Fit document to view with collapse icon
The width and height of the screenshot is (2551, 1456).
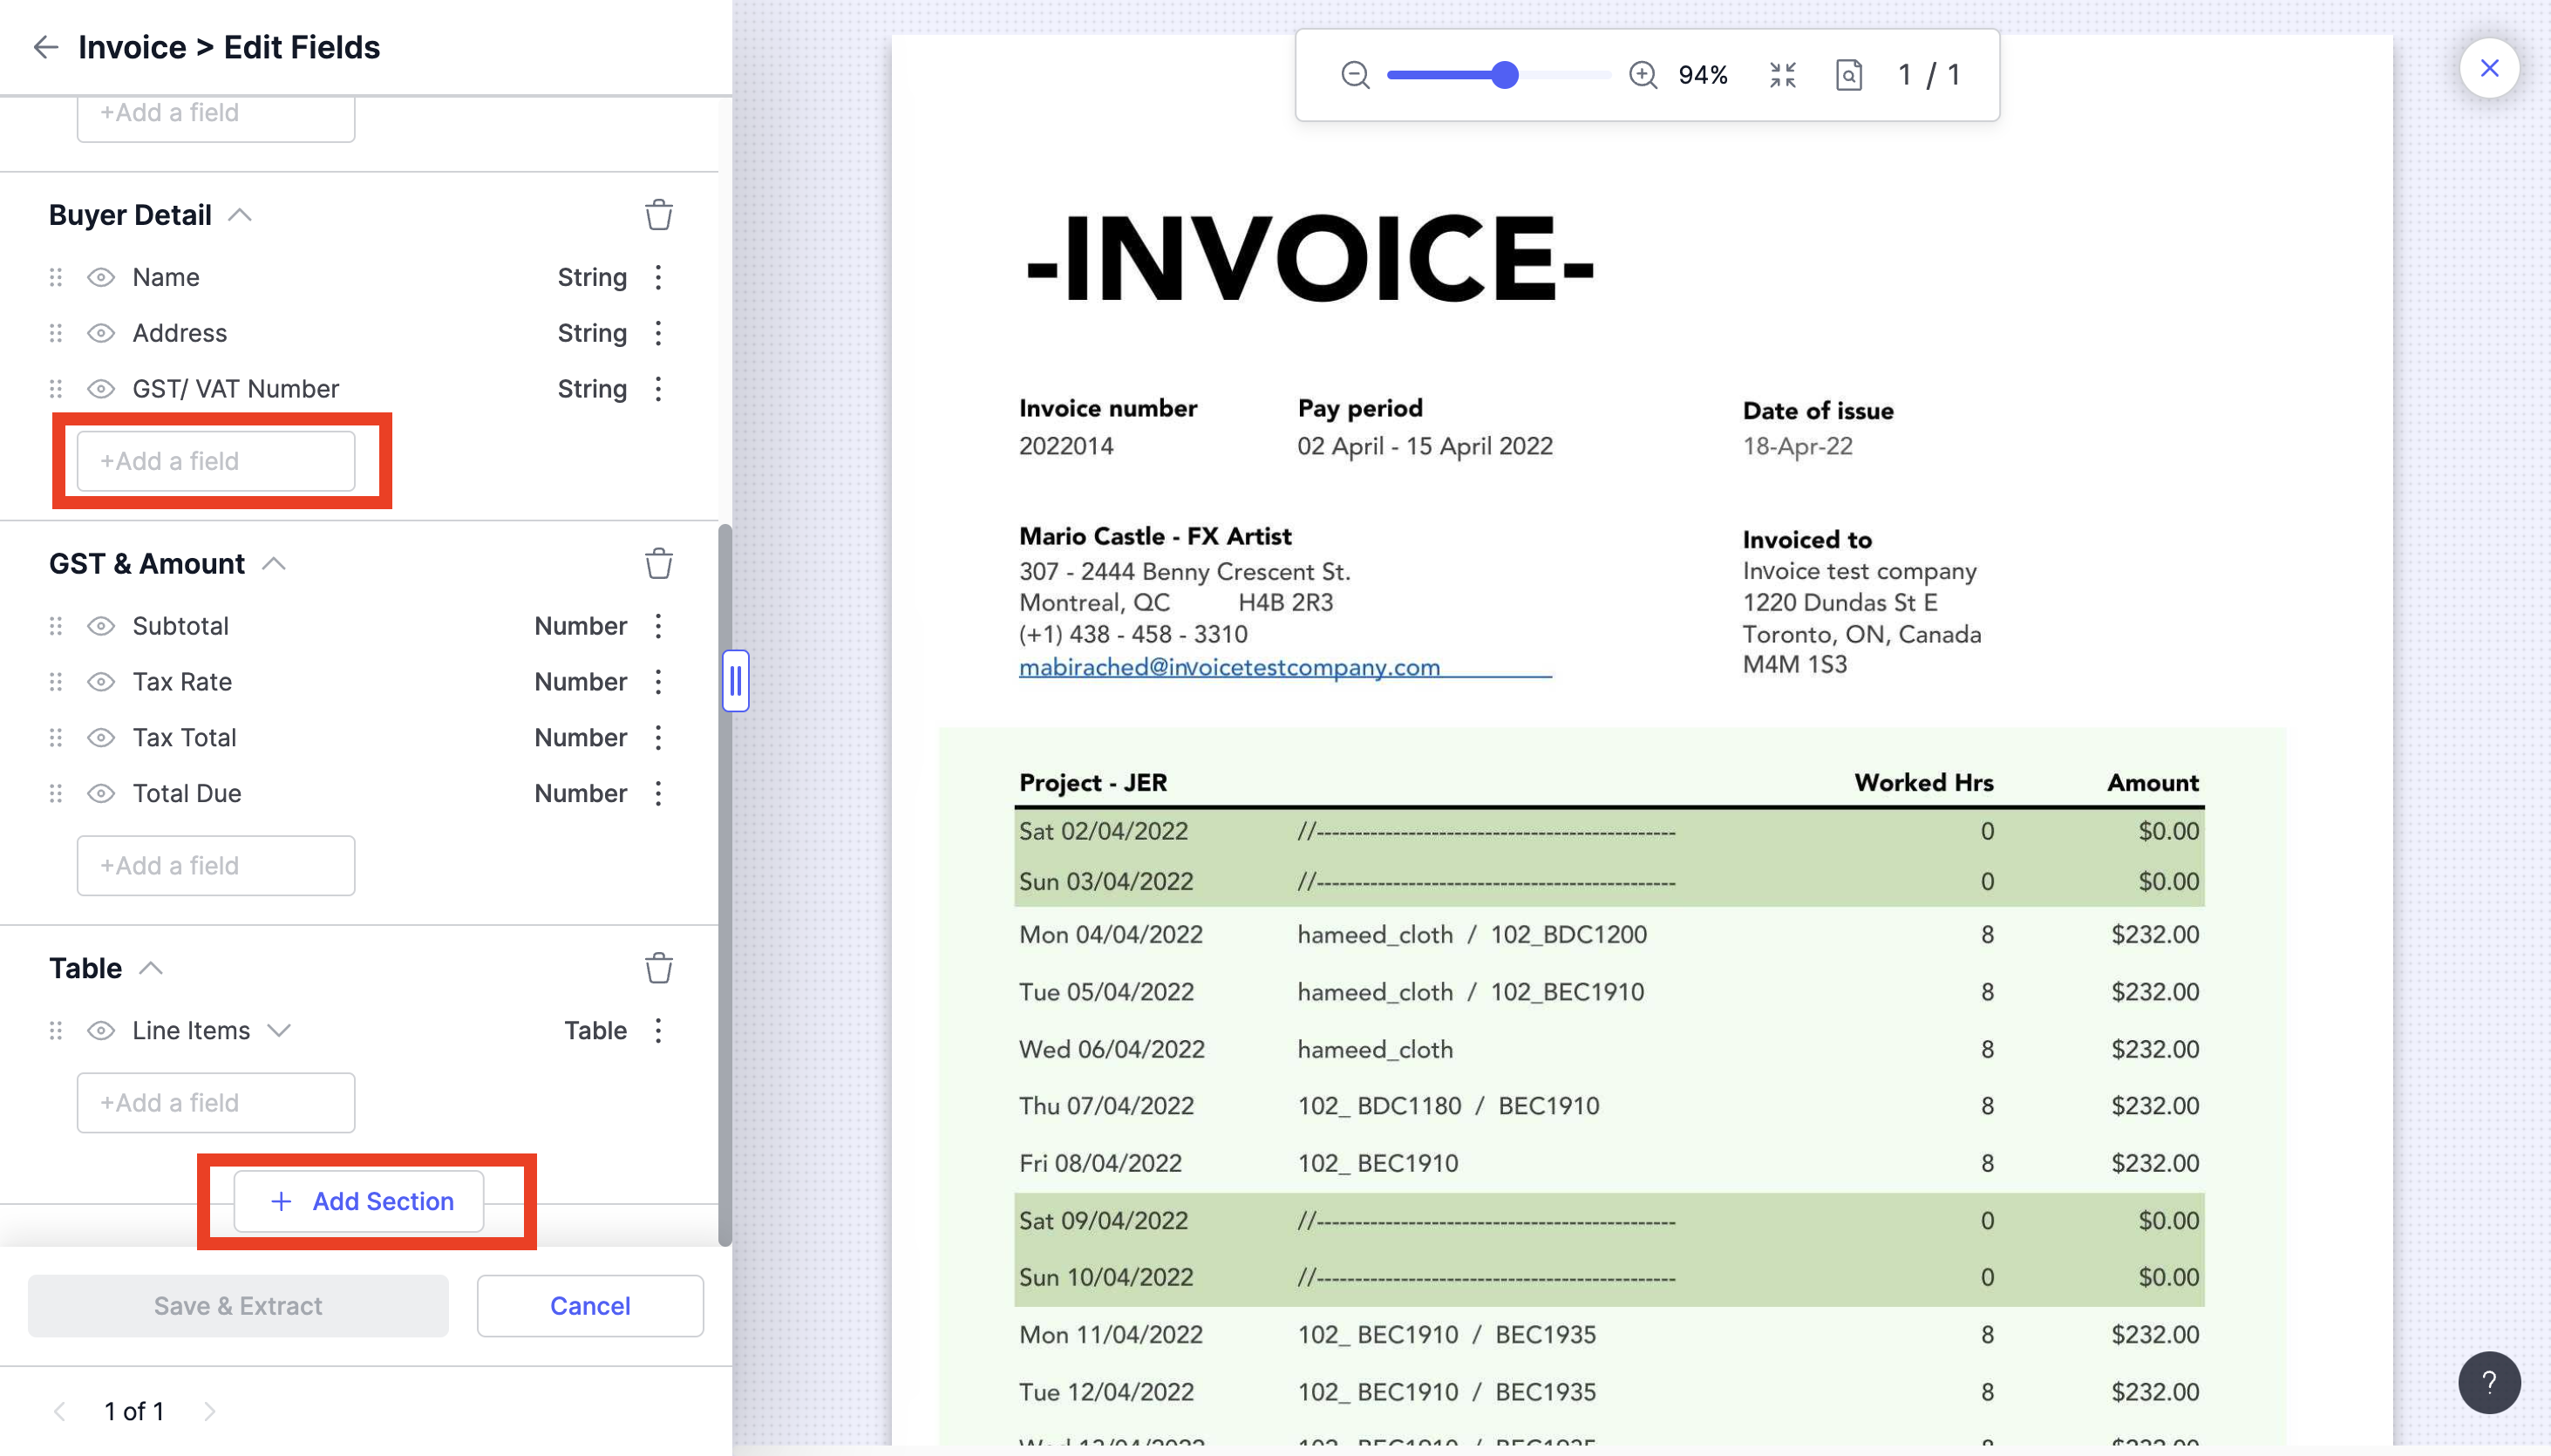coord(1782,75)
